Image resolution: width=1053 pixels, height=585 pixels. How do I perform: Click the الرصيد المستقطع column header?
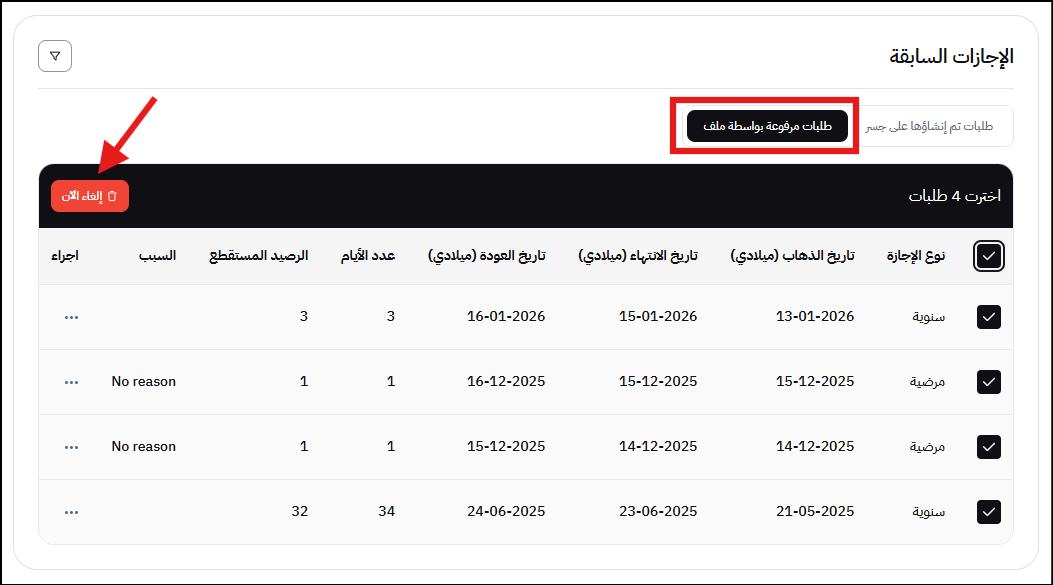pos(259,256)
